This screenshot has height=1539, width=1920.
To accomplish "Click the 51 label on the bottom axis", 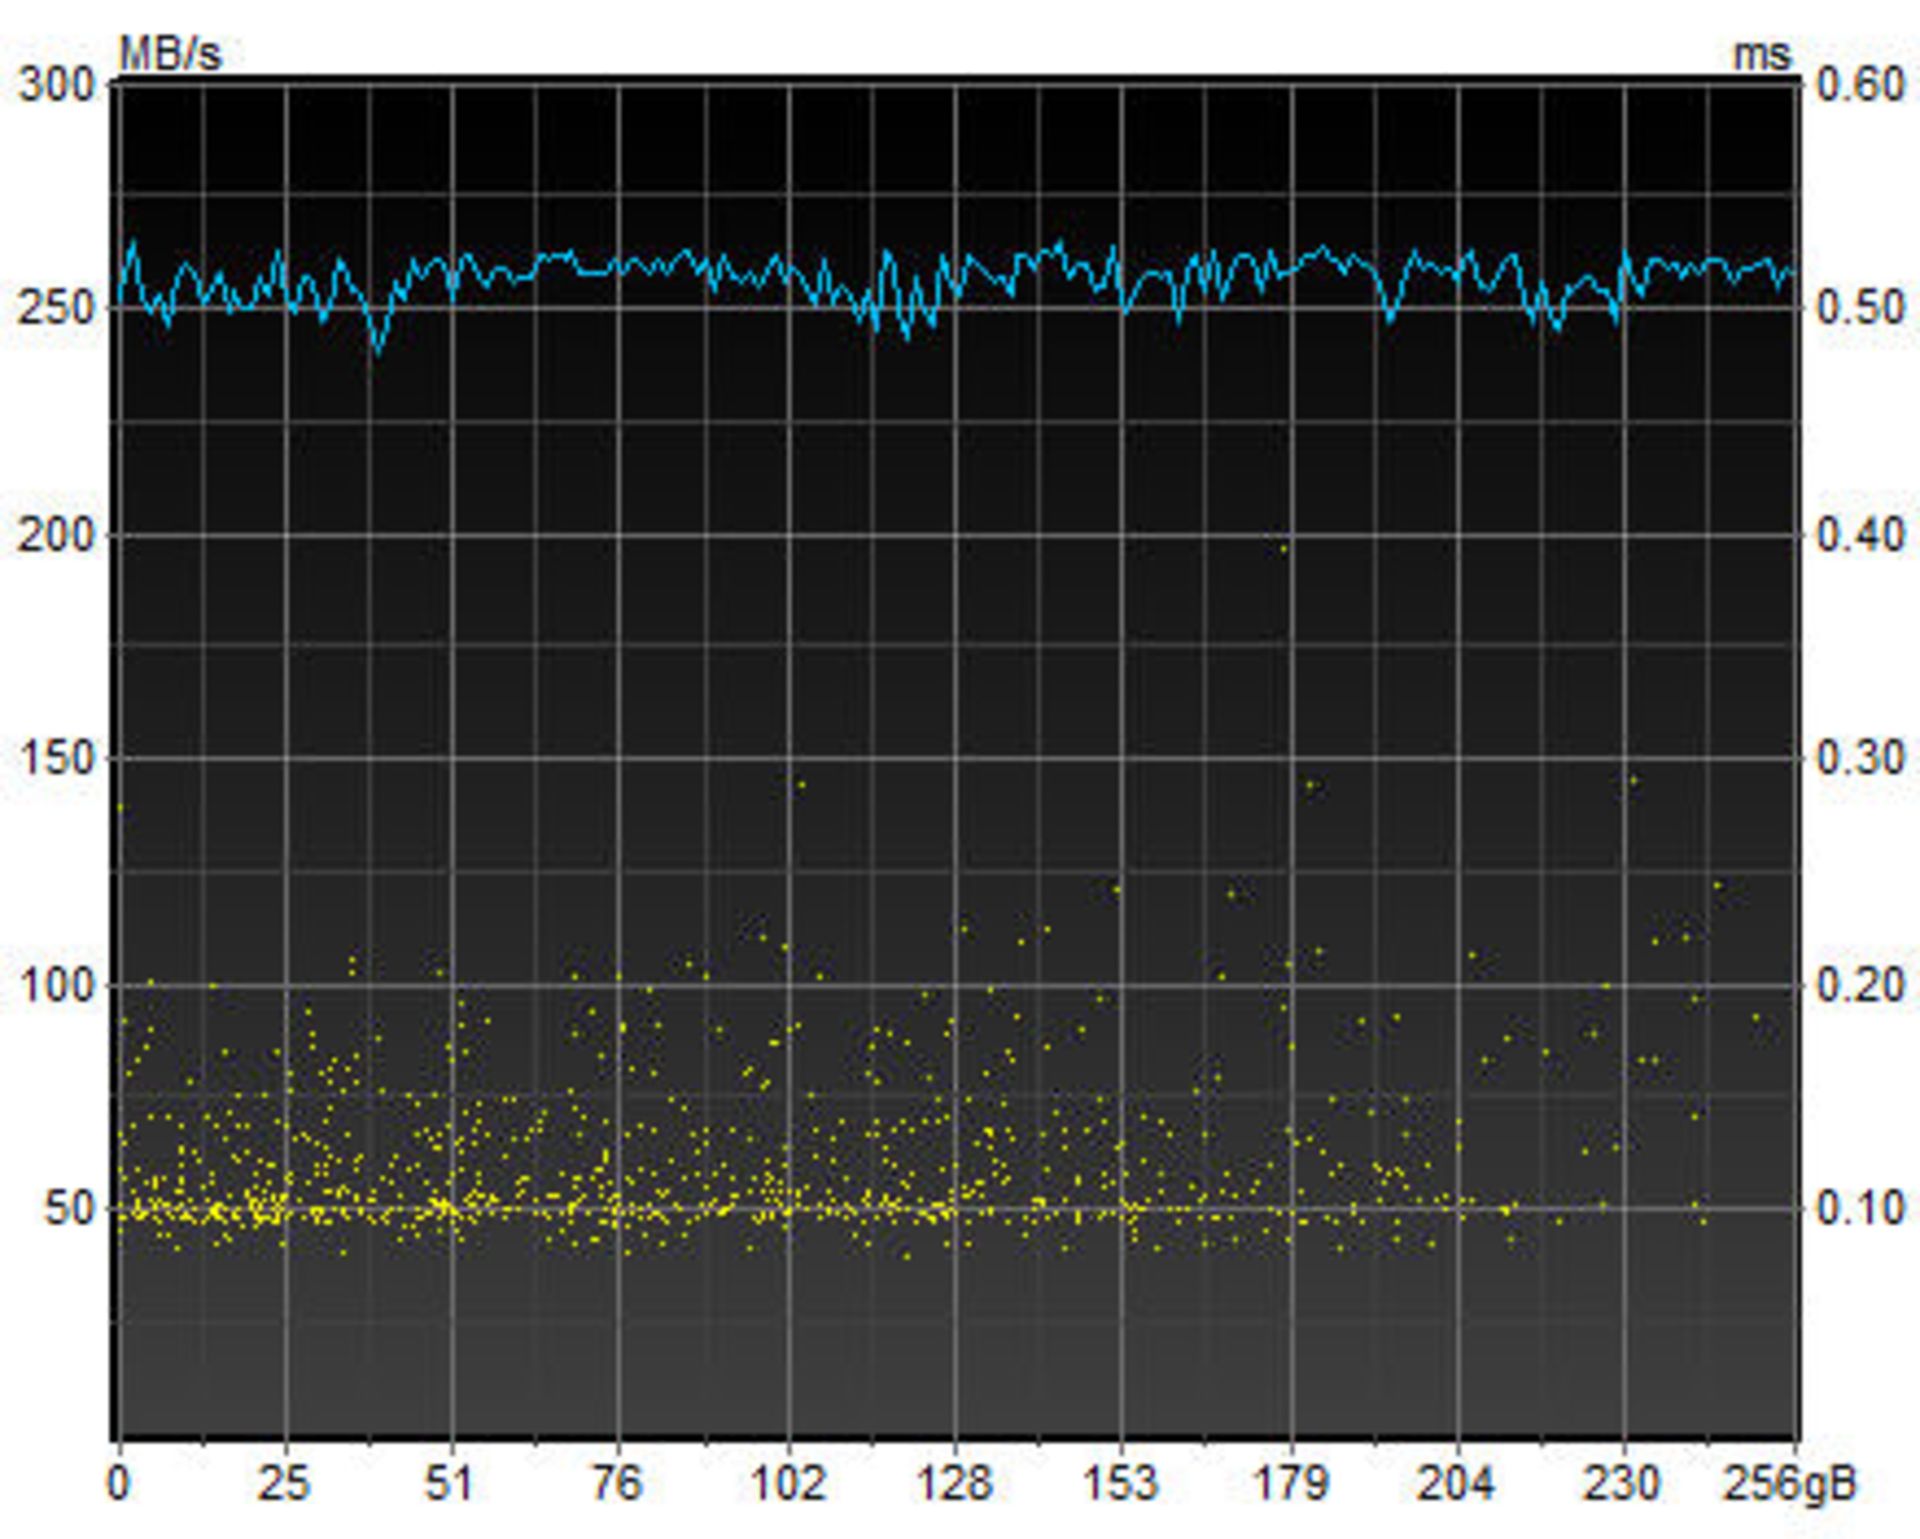I will tap(450, 1482).
